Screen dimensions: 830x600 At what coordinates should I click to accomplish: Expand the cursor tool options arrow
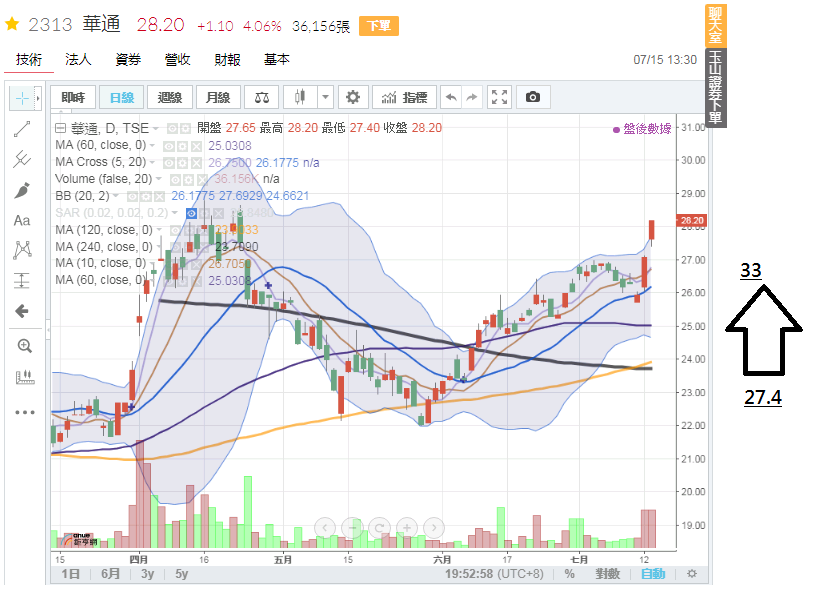(38, 98)
